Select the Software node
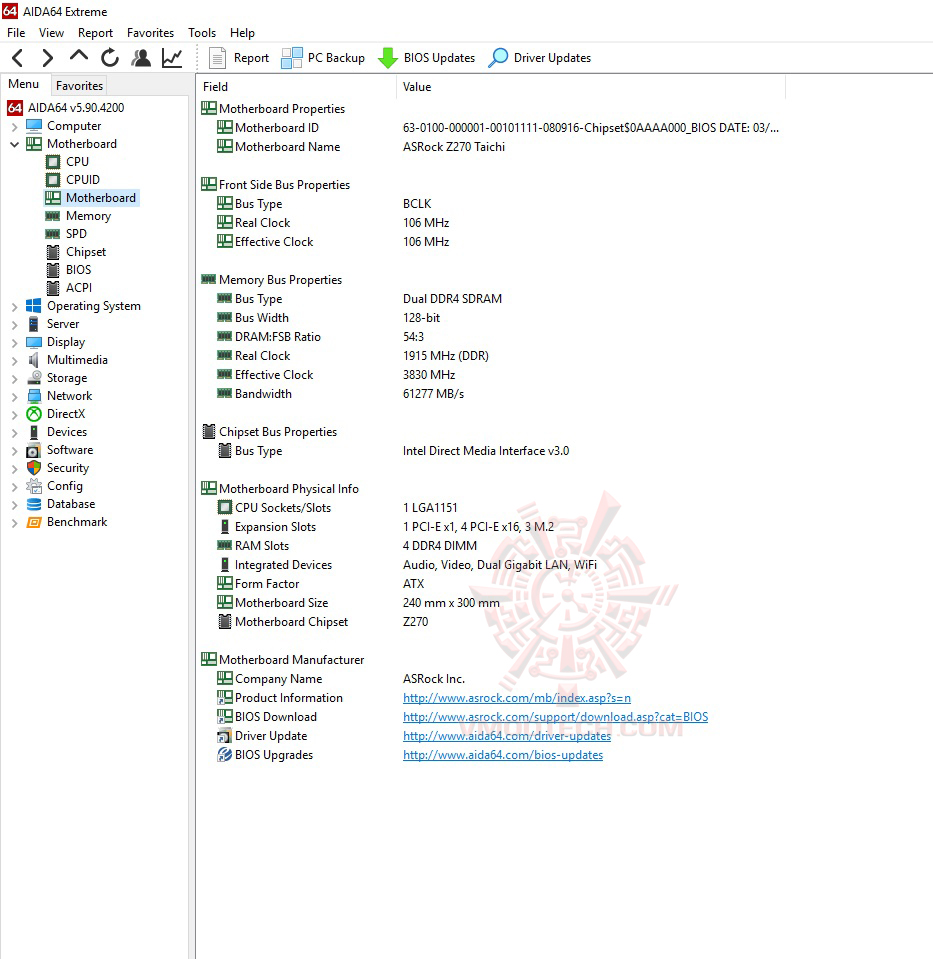This screenshot has width=933, height=959. [60, 450]
